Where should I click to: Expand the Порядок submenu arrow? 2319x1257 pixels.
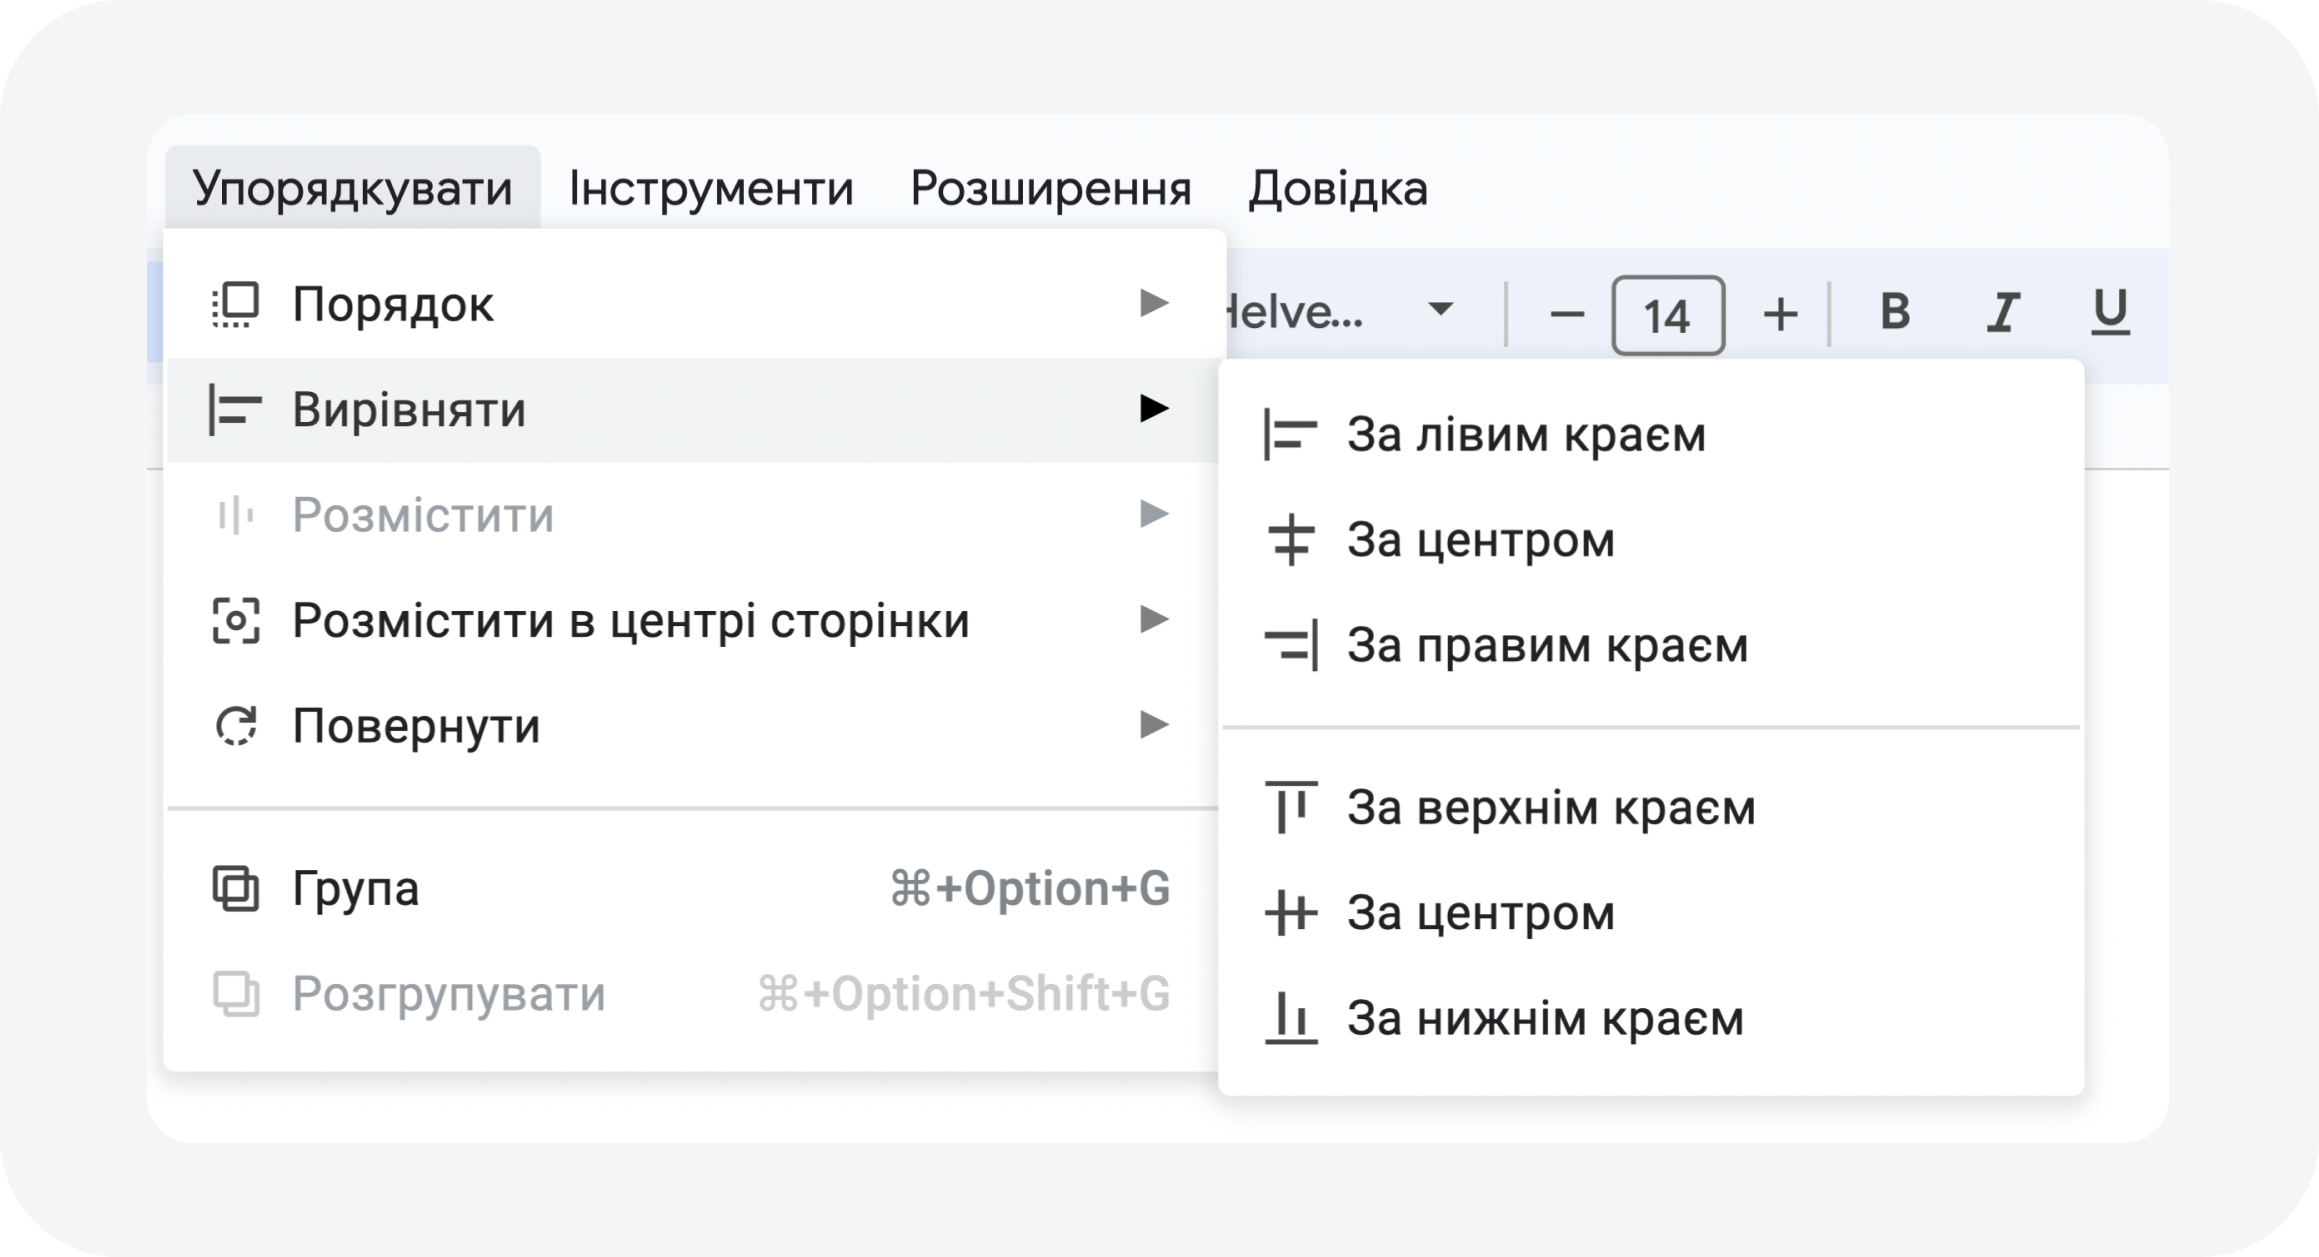point(1154,303)
